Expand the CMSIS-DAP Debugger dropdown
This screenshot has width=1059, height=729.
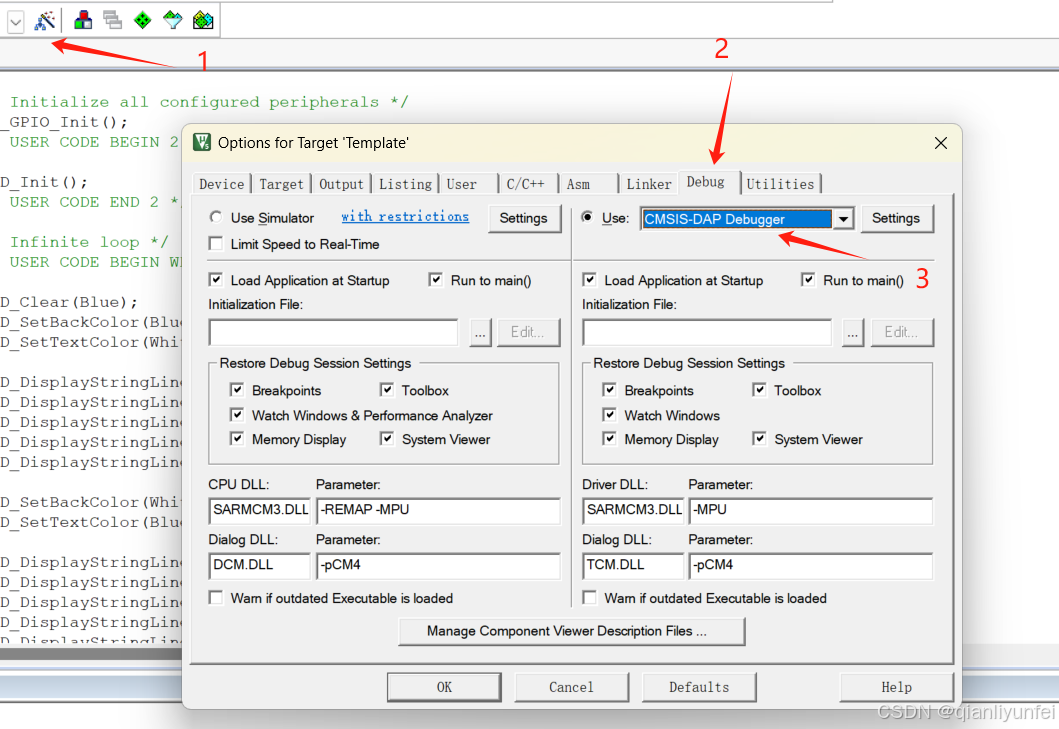pyautogui.click(x=843, y=219)
